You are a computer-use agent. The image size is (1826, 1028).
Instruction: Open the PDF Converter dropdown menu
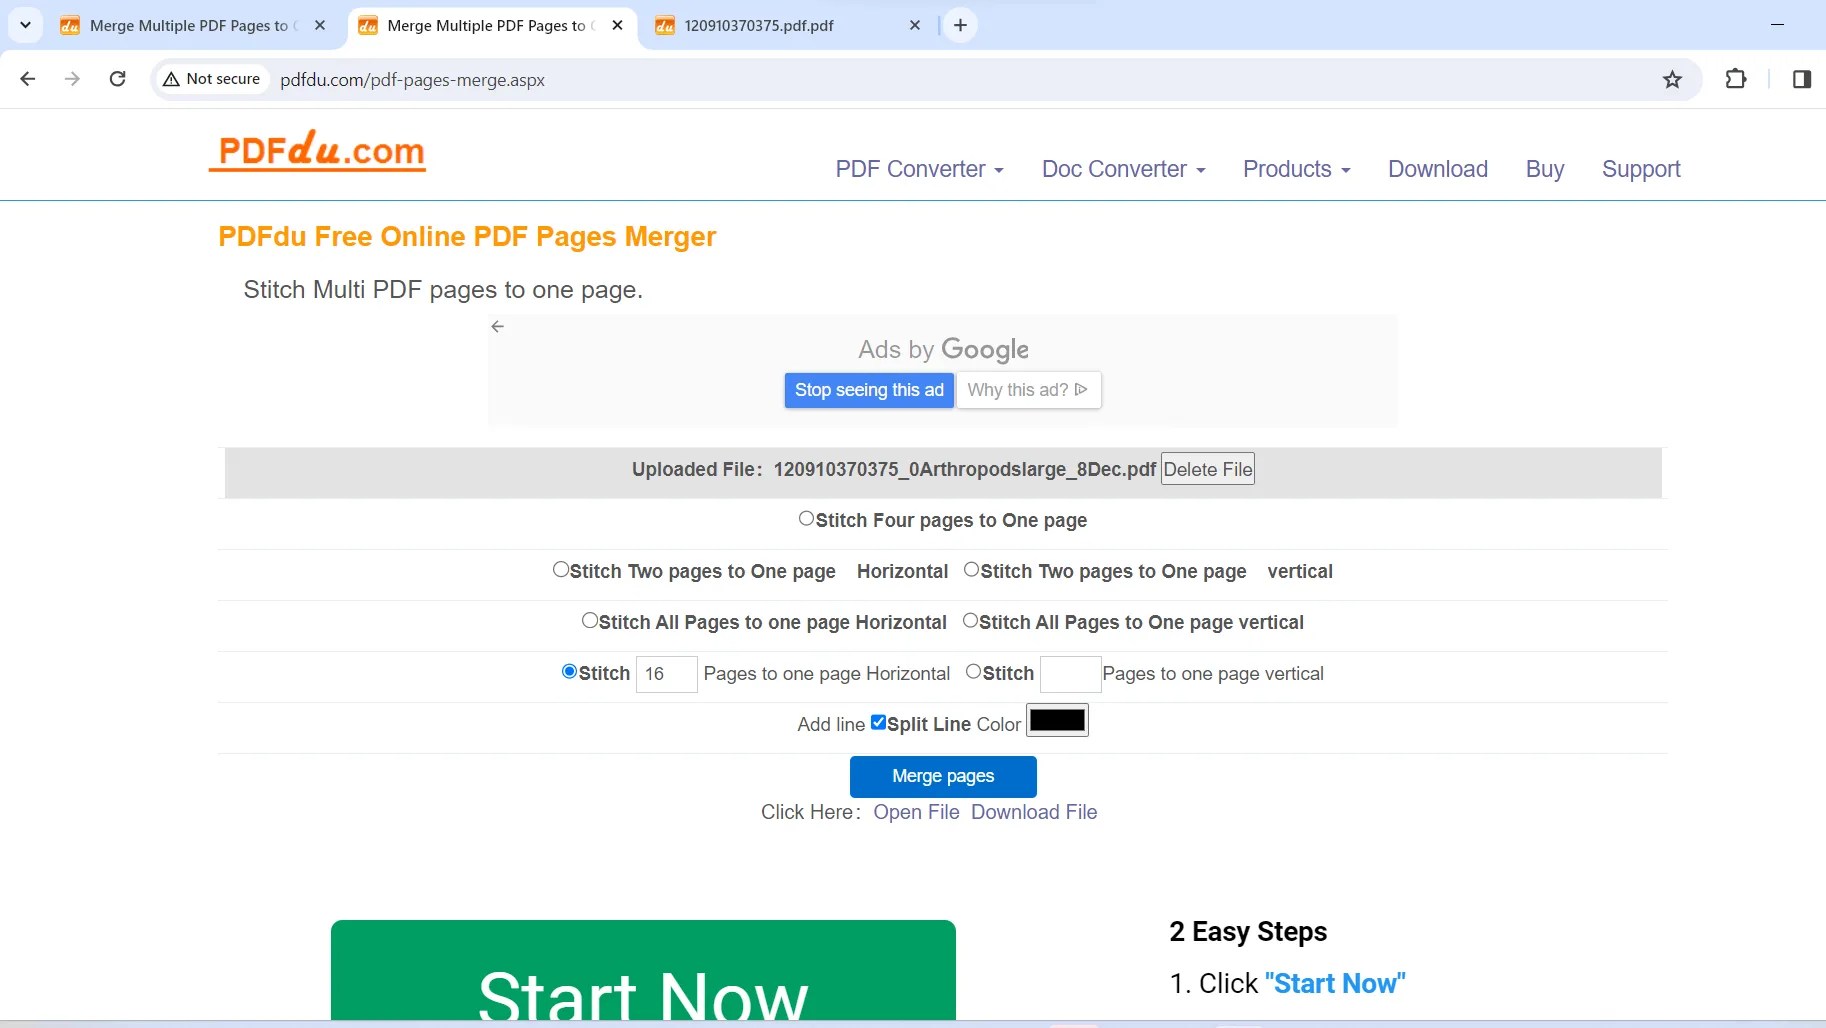(x=918, y=169)
